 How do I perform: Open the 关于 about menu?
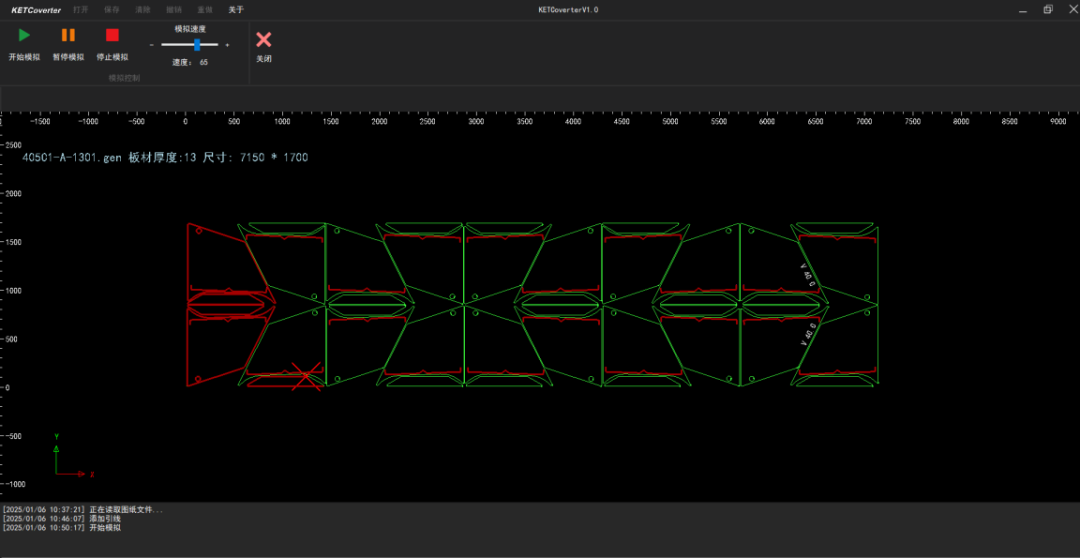point(235,10)
